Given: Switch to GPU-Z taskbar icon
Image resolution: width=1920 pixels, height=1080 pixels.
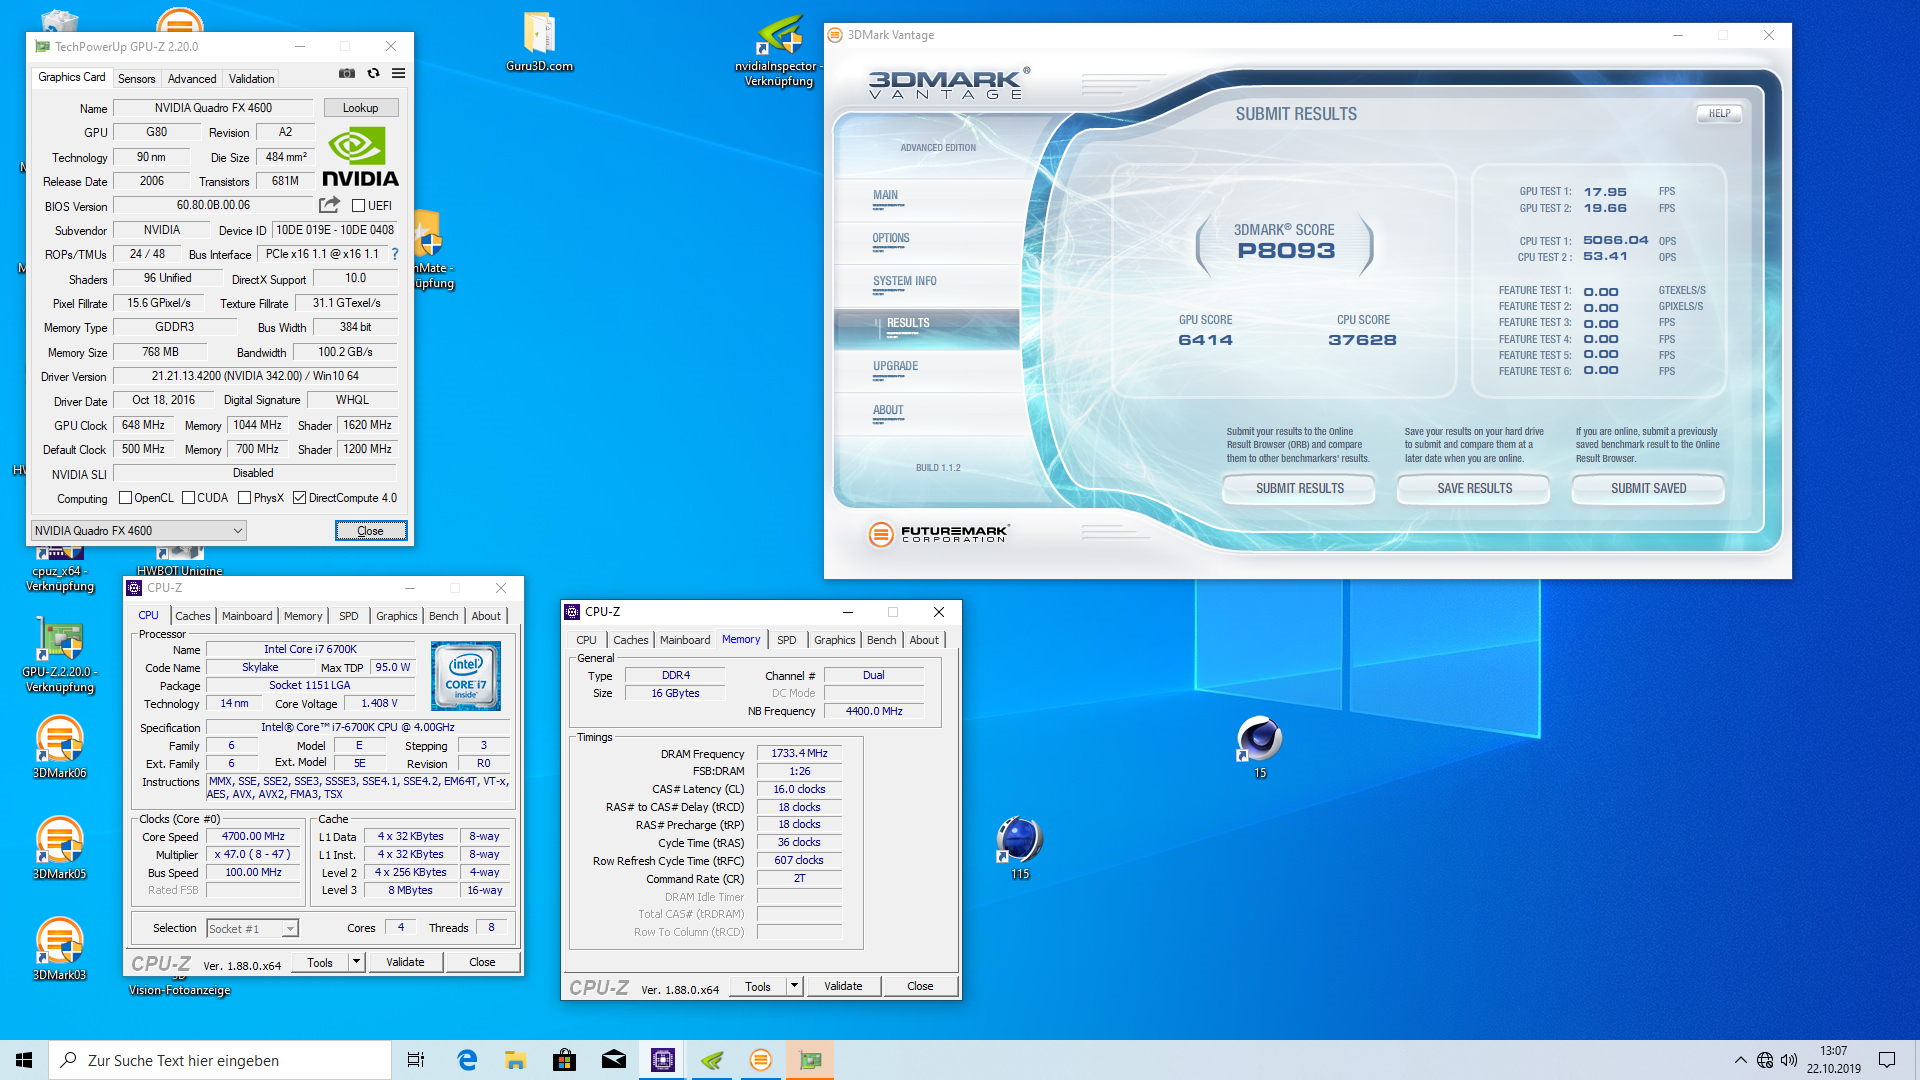Looking at the screenshot, I should [810, 1060].
